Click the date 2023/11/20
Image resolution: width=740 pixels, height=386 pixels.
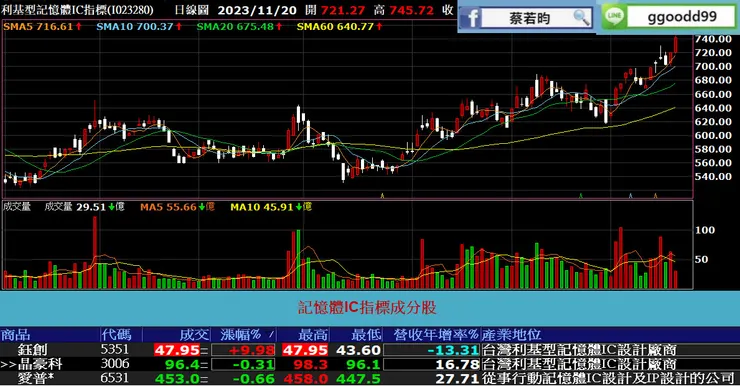pos(257,10)
